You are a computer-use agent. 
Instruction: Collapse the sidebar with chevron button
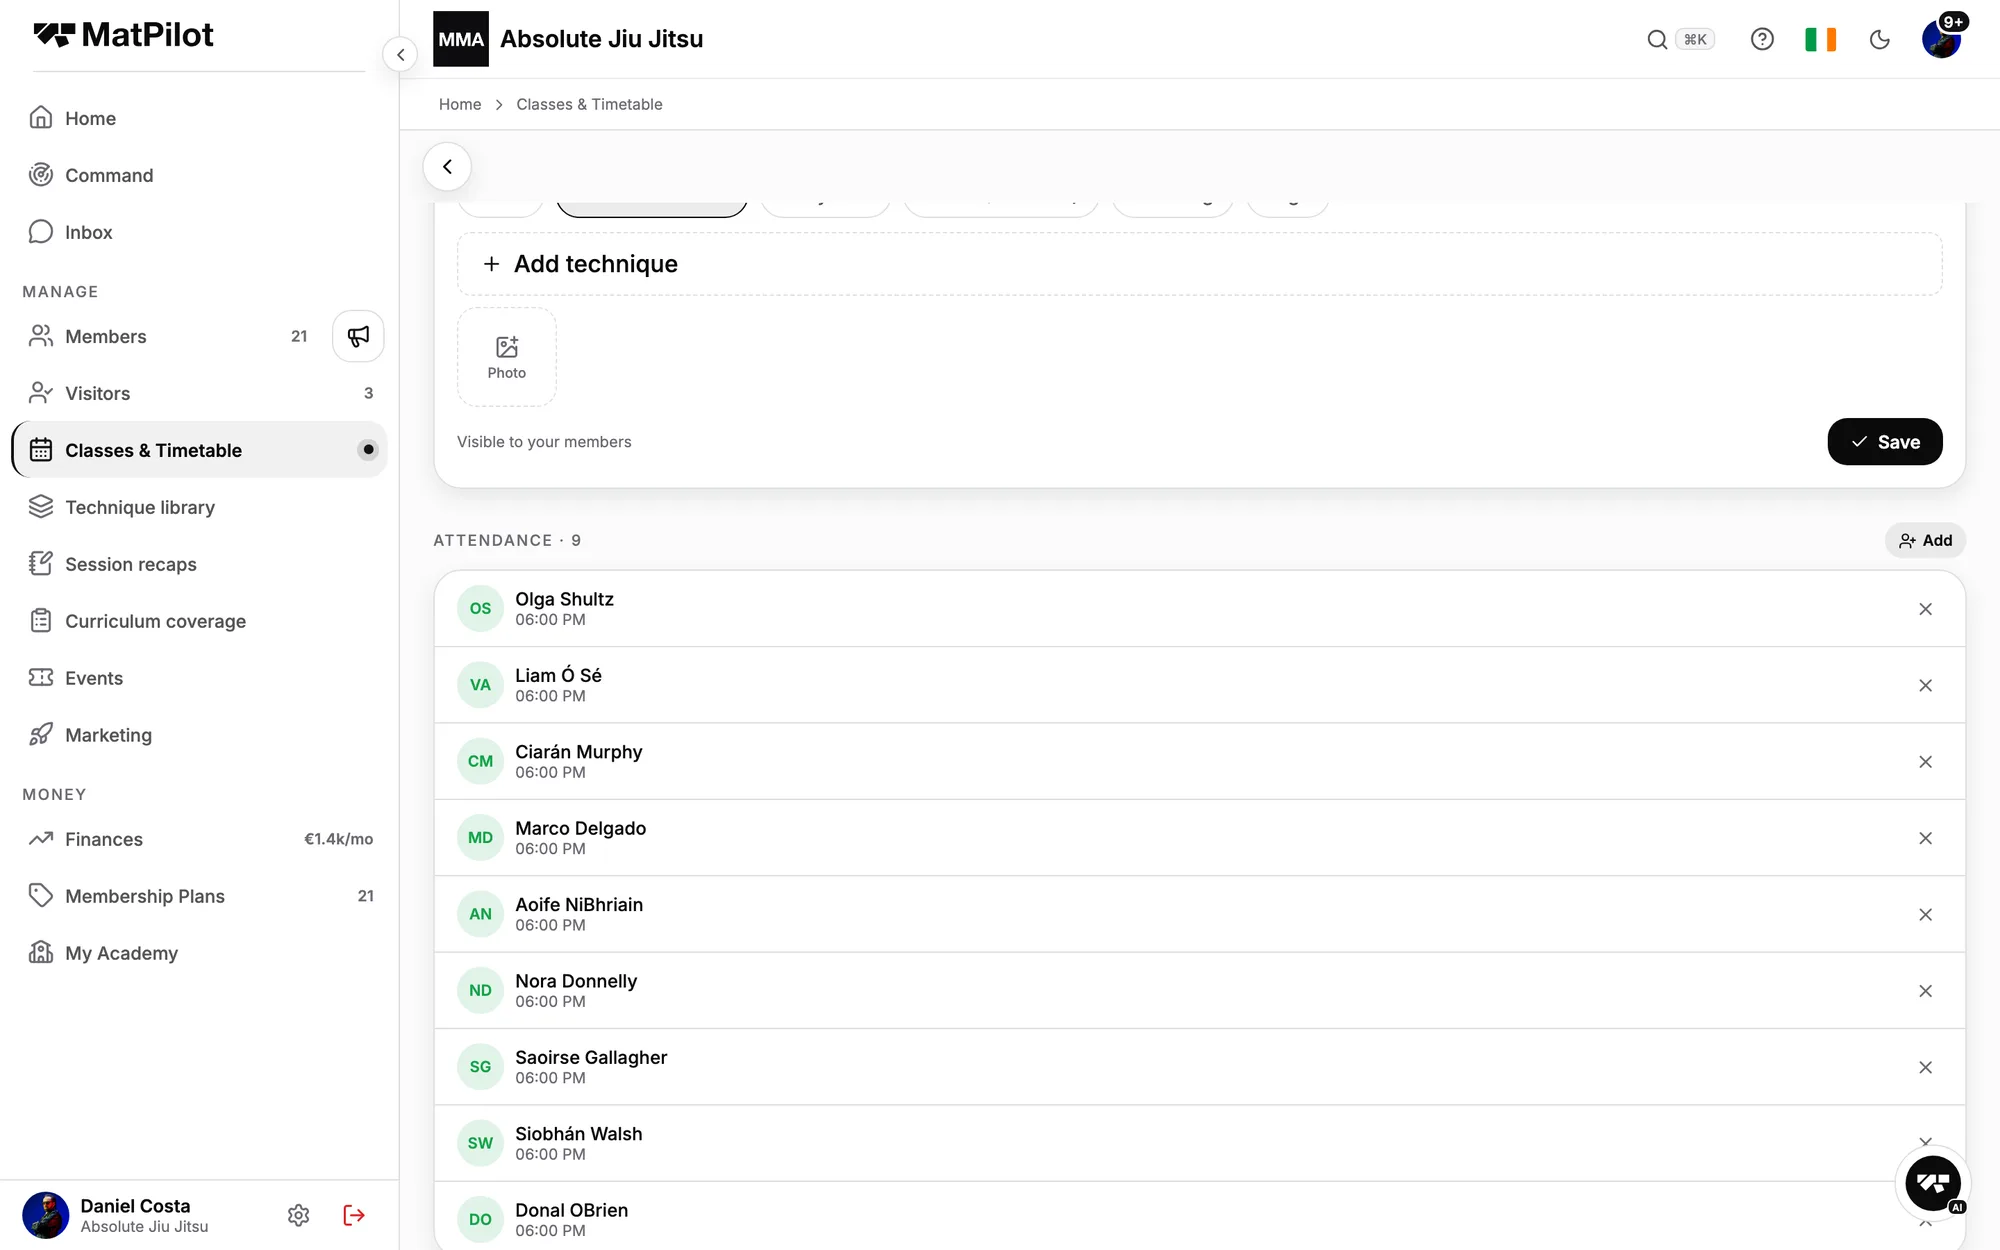400,54
